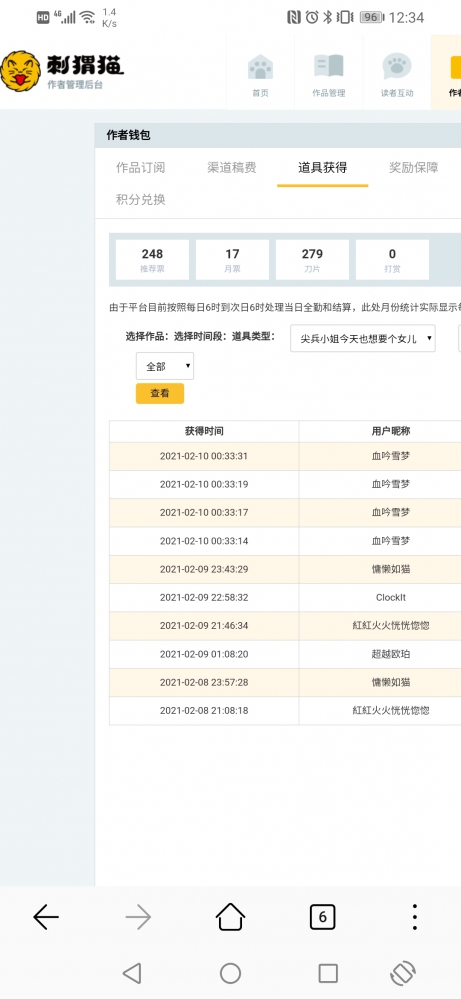Click the 279 刀片 stat card
461x999 pixels.
[x=312, y=259]
